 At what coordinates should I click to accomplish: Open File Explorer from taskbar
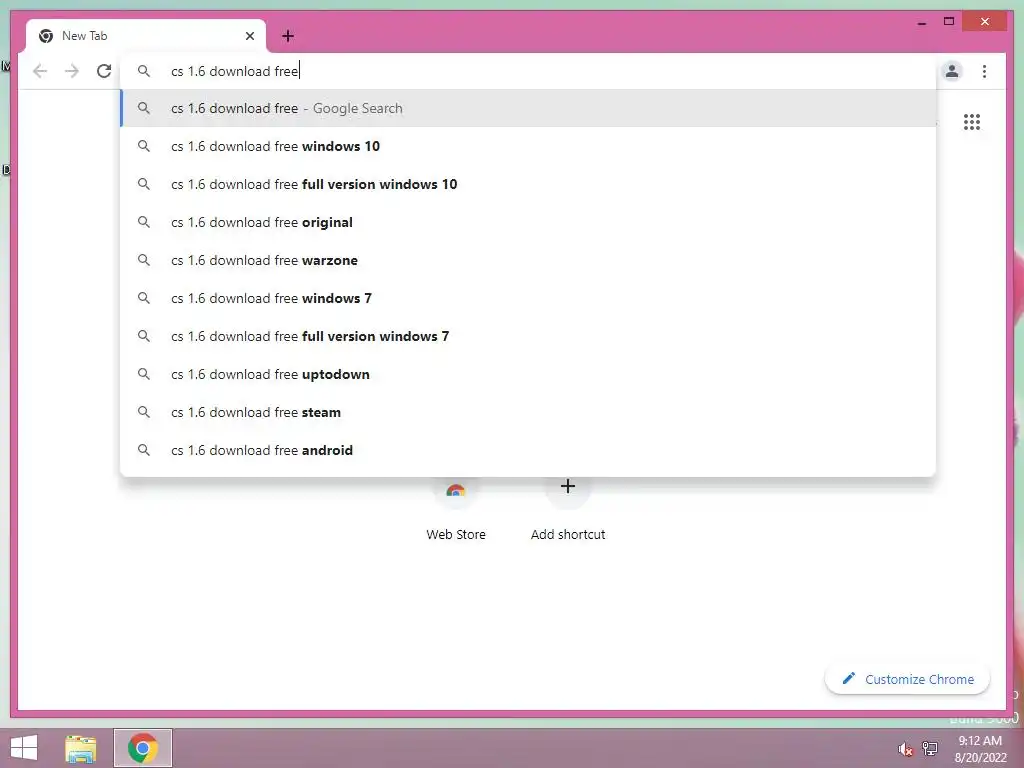(81, 748)
